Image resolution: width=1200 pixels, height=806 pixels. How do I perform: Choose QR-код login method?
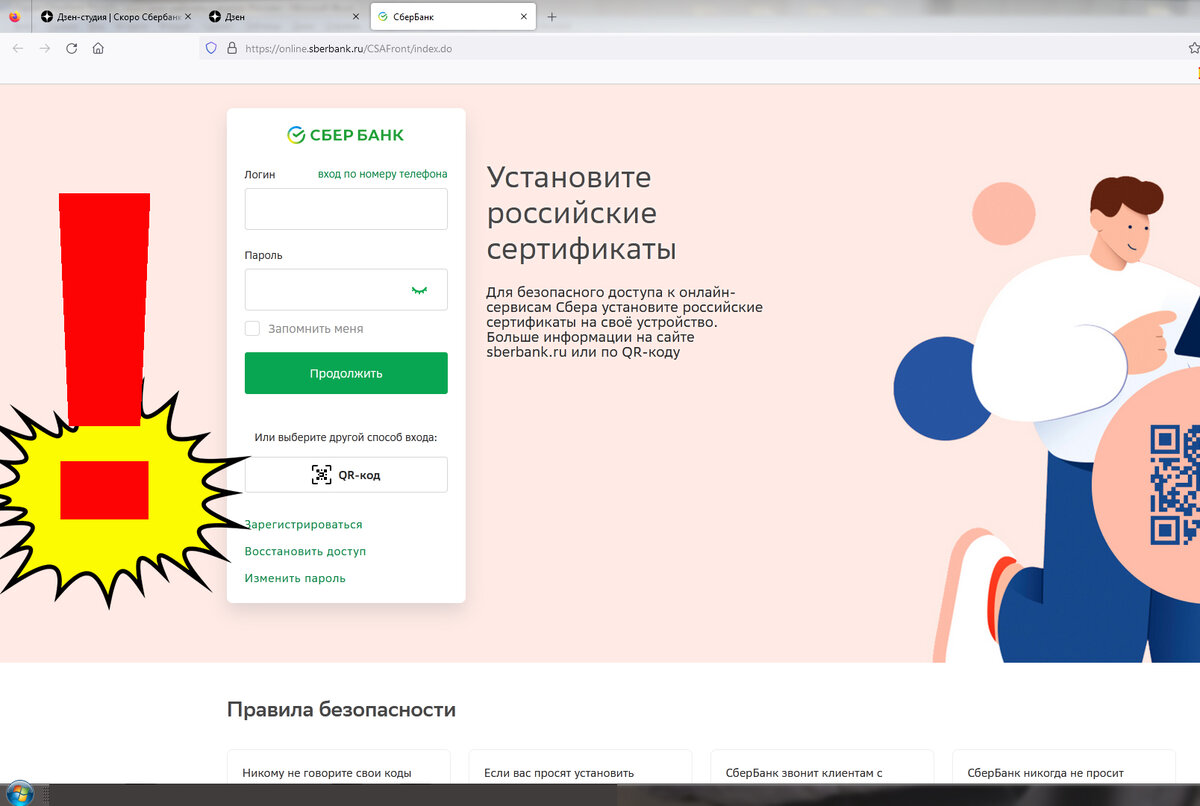346,475
